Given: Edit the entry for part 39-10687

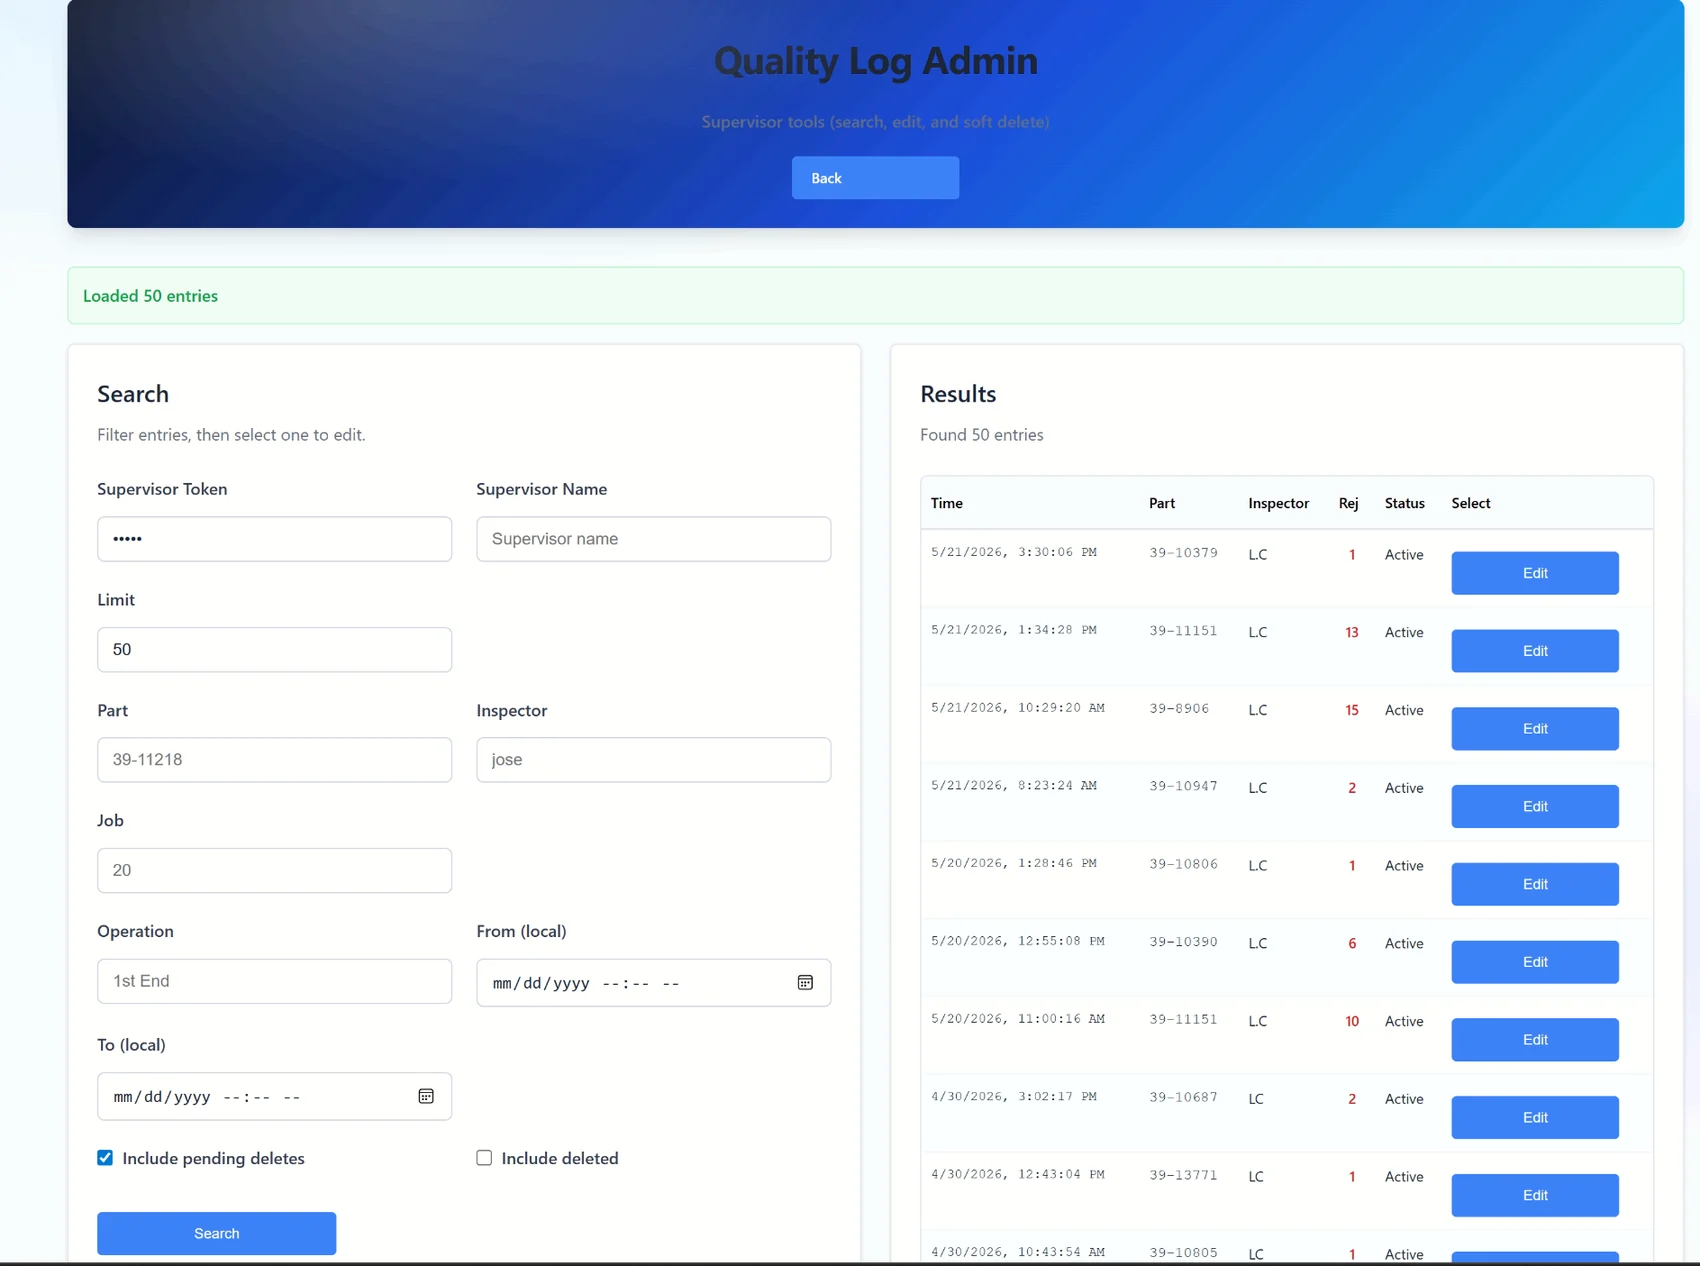Looking at the screenshot, I should click(1535, 1117).
